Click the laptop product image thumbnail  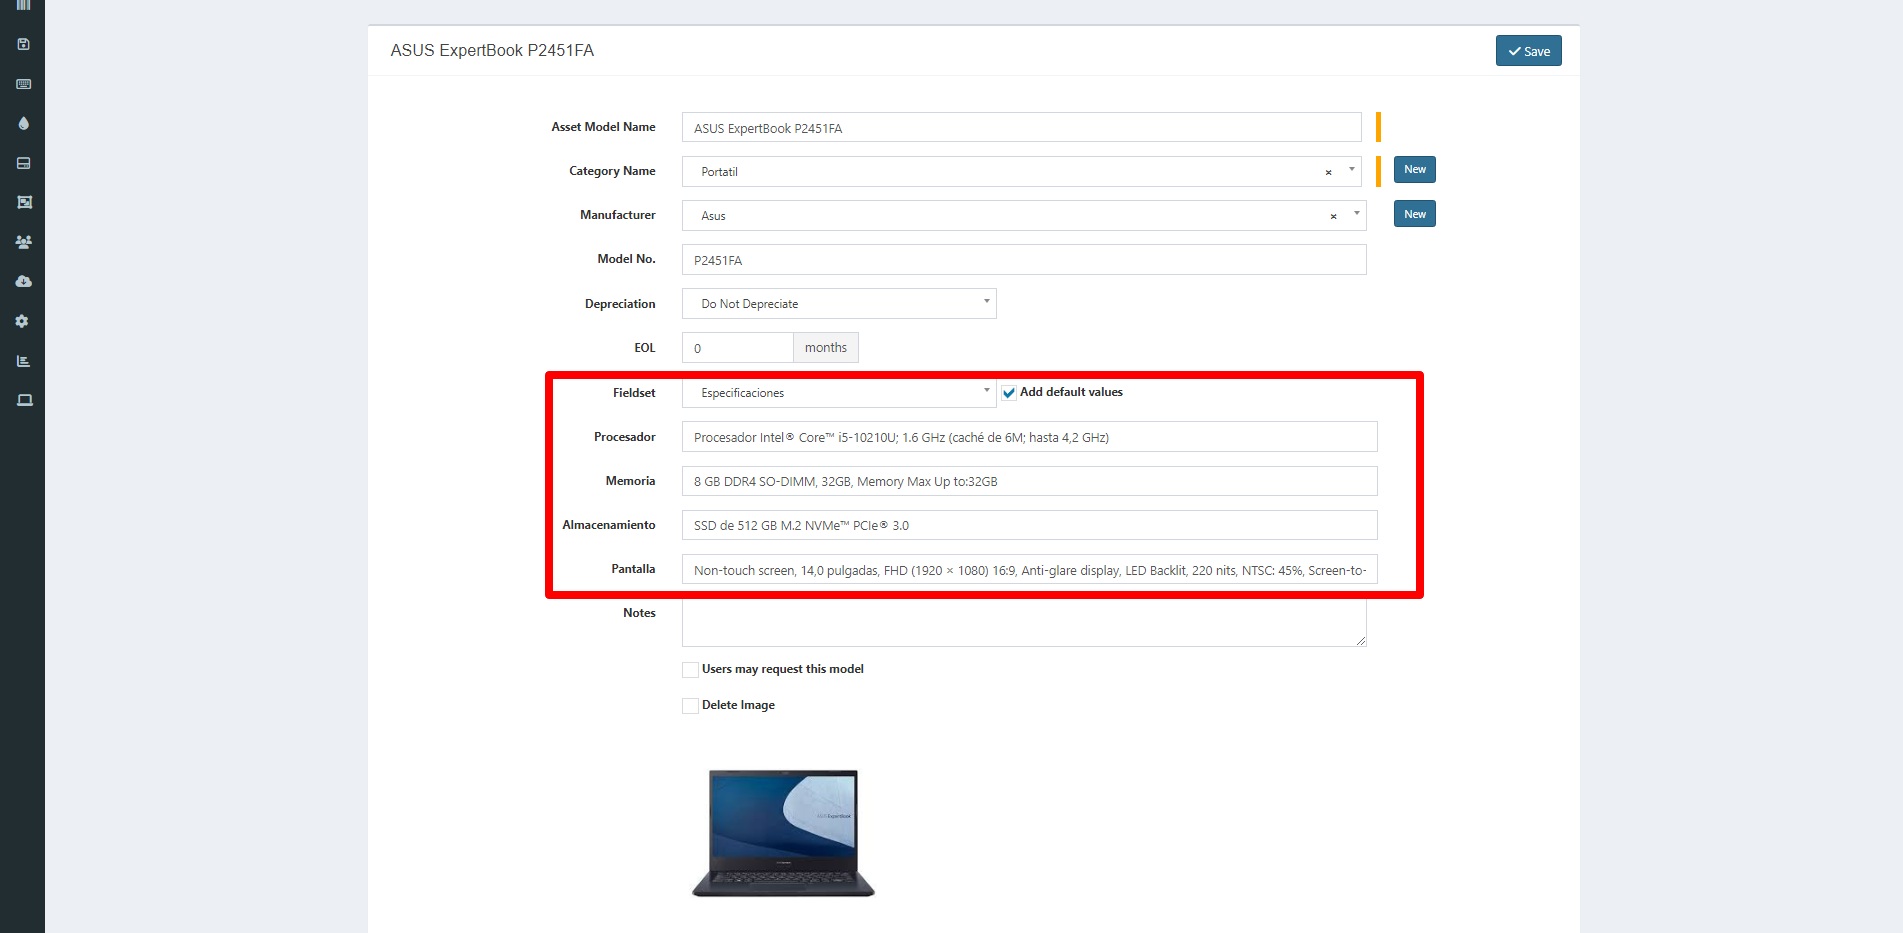783,833
